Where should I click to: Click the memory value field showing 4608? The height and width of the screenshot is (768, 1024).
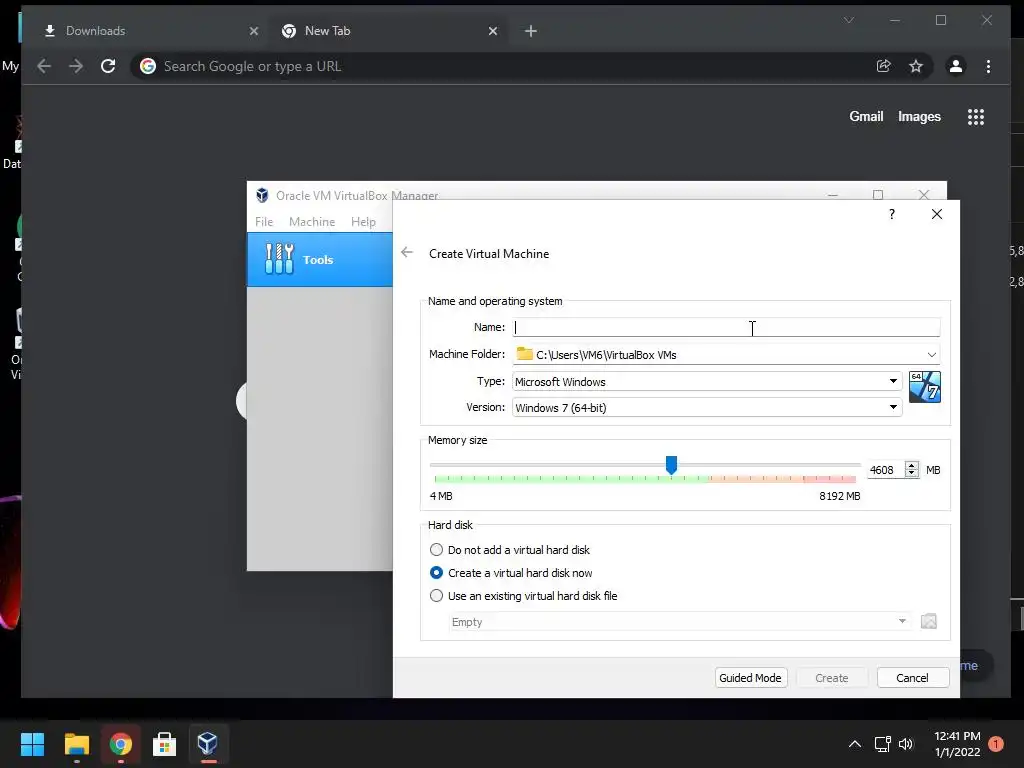[x=885, y=470]
